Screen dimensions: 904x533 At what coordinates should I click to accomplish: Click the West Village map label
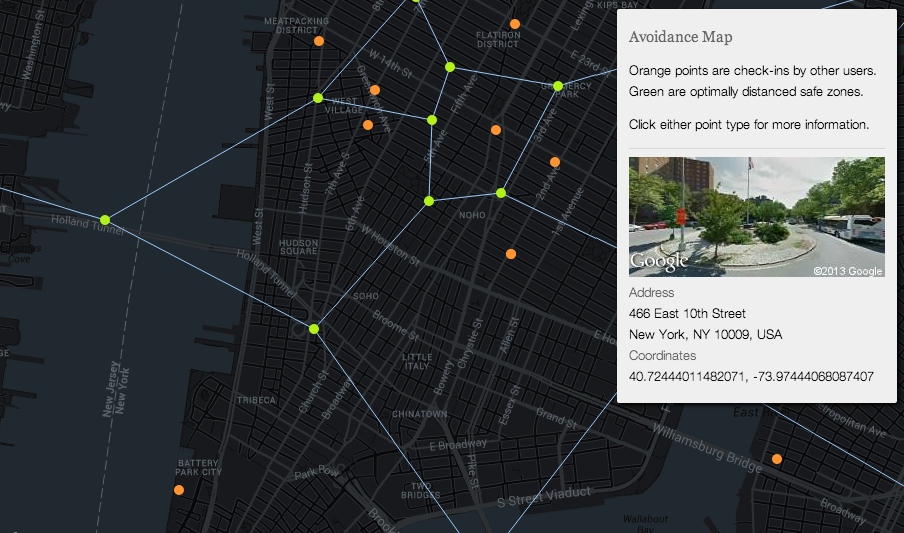tap(344, 106)
